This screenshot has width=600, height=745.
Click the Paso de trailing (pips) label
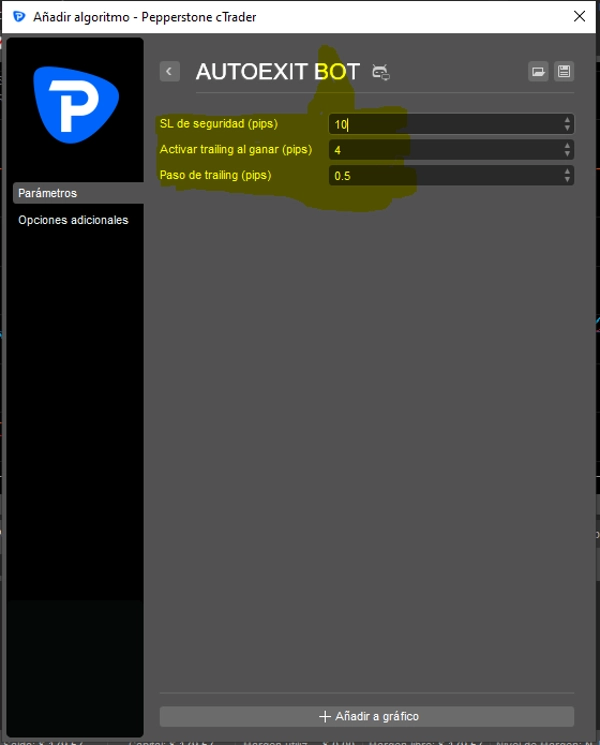click(x=215, y=175)
